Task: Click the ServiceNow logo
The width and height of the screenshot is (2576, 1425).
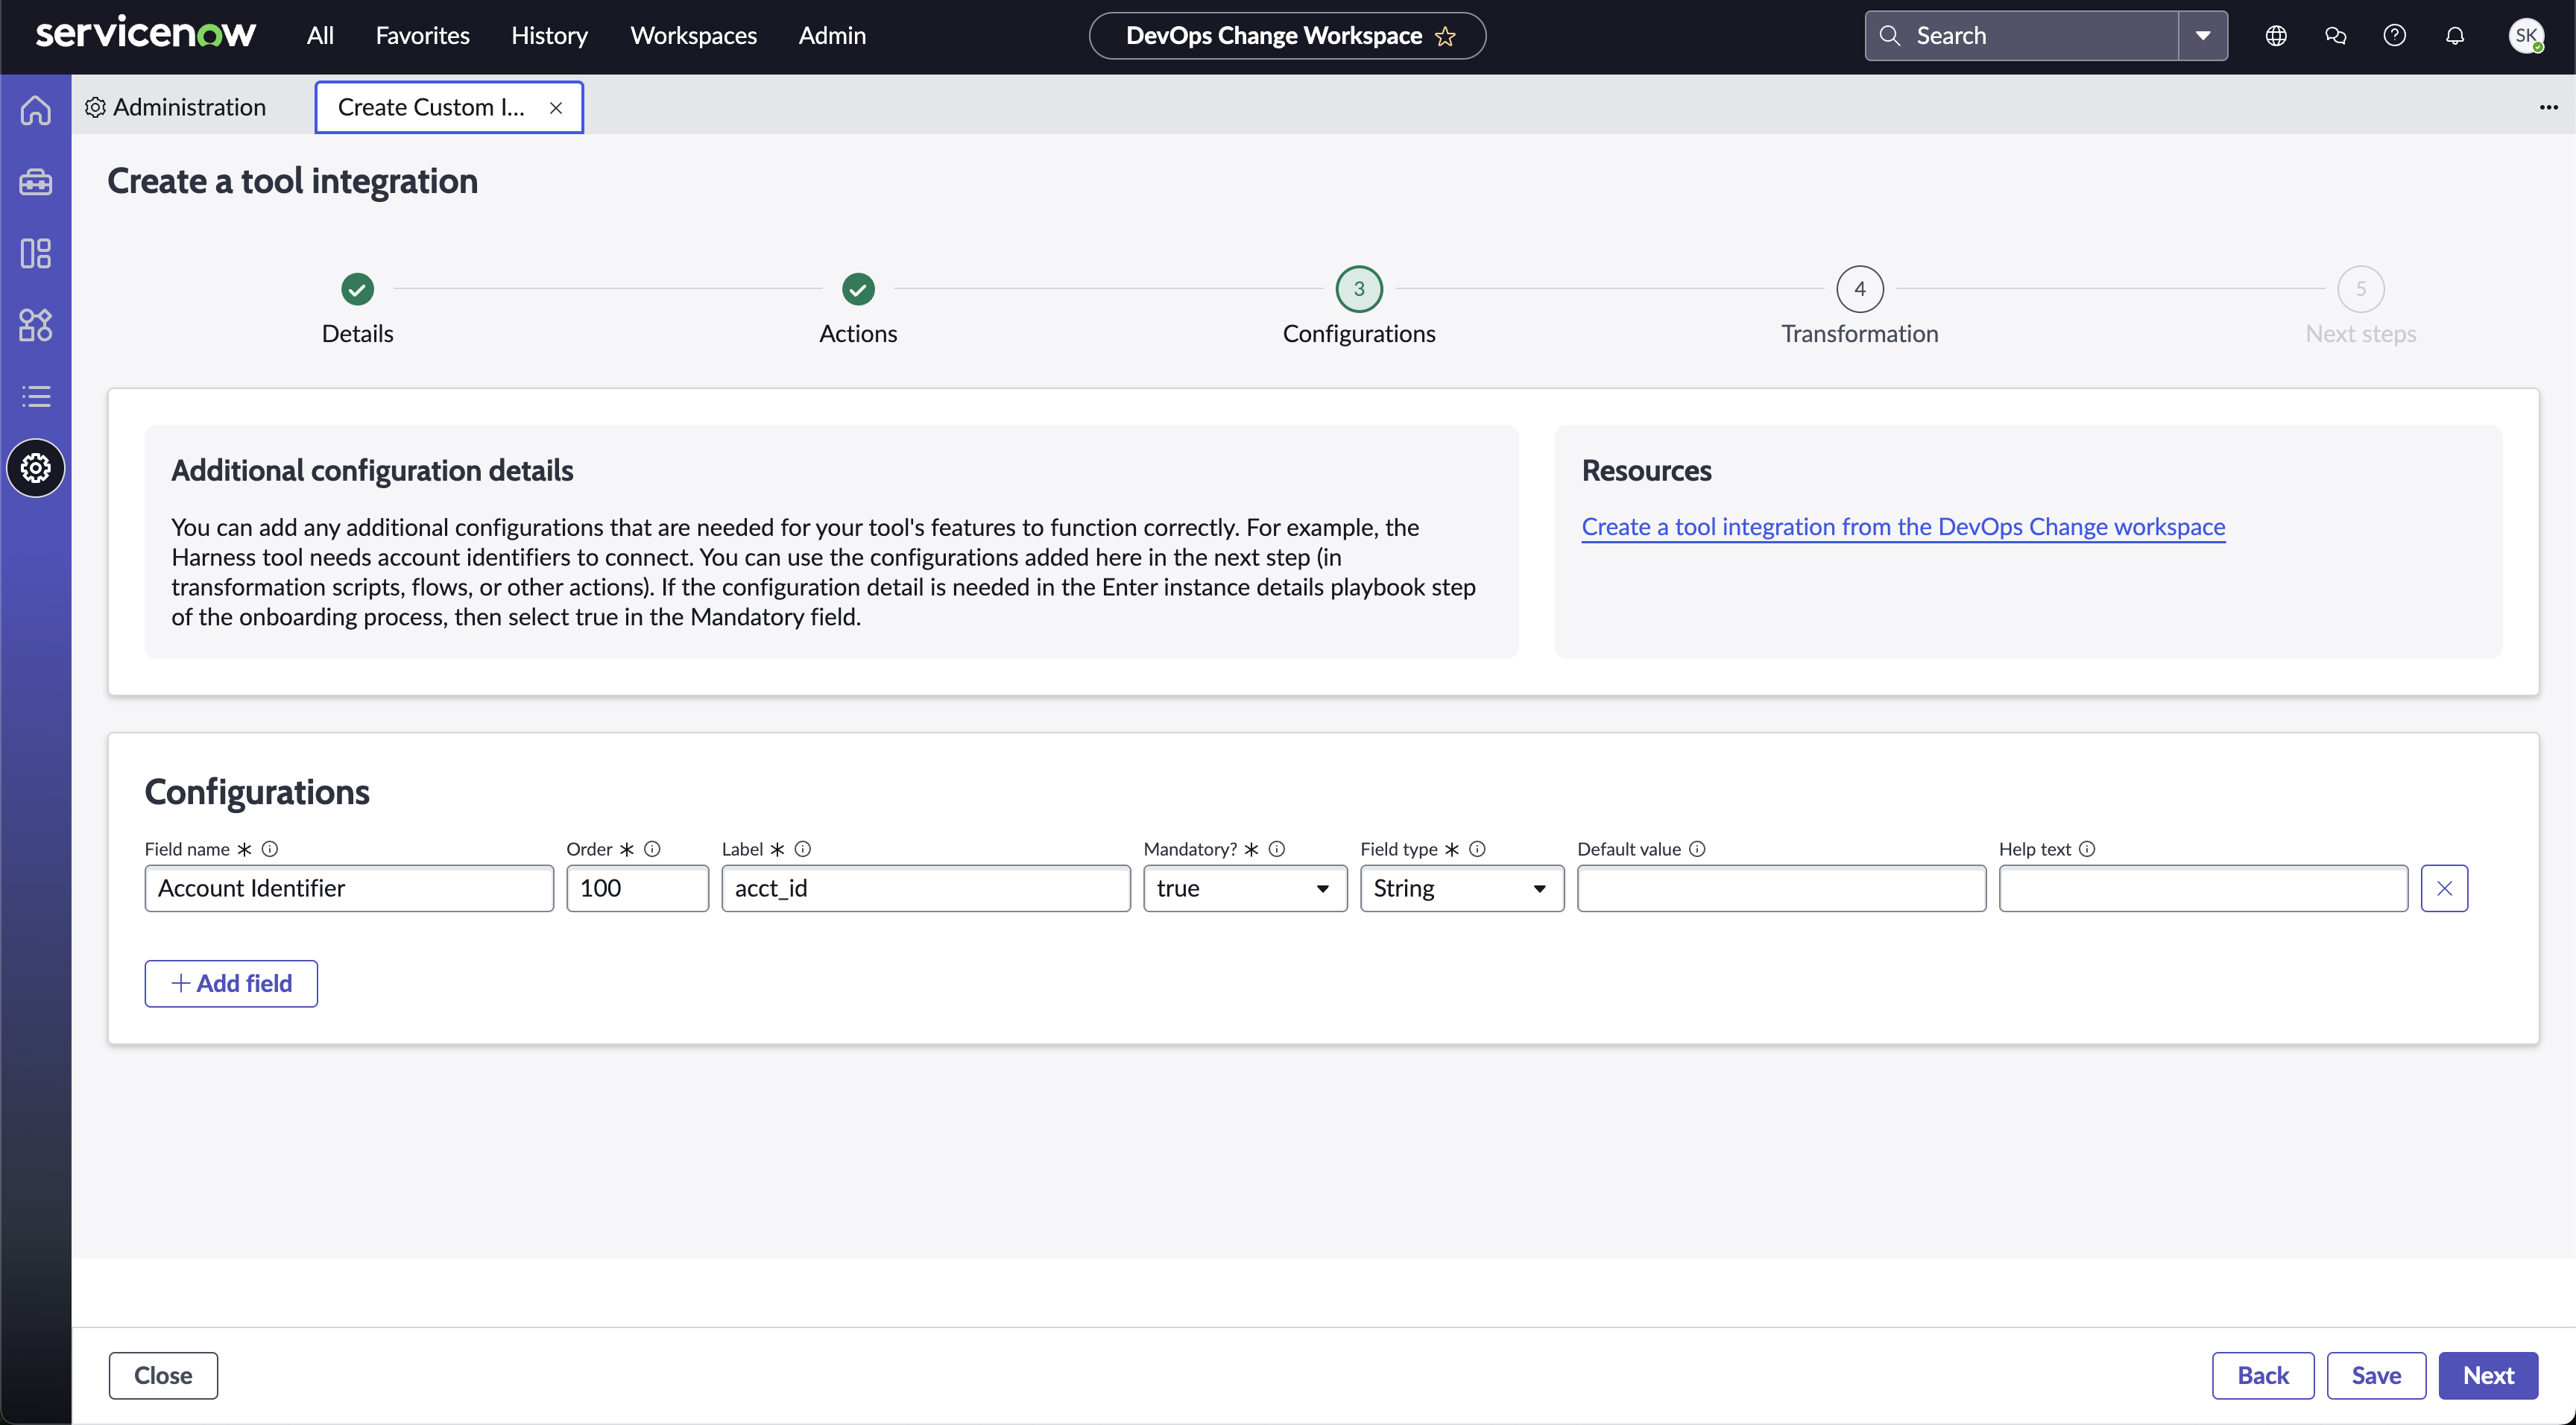Action: click(146, 34)
